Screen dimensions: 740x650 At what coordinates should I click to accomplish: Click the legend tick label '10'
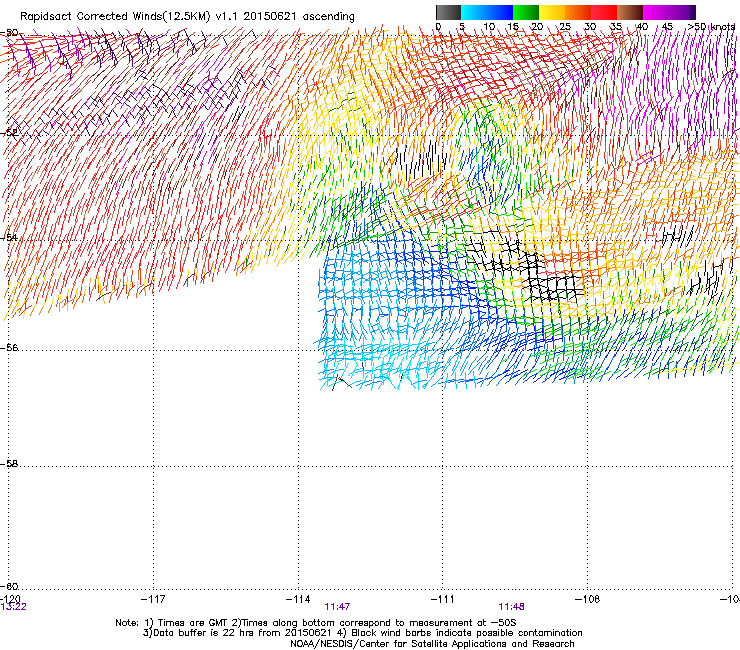coord(489,26)
